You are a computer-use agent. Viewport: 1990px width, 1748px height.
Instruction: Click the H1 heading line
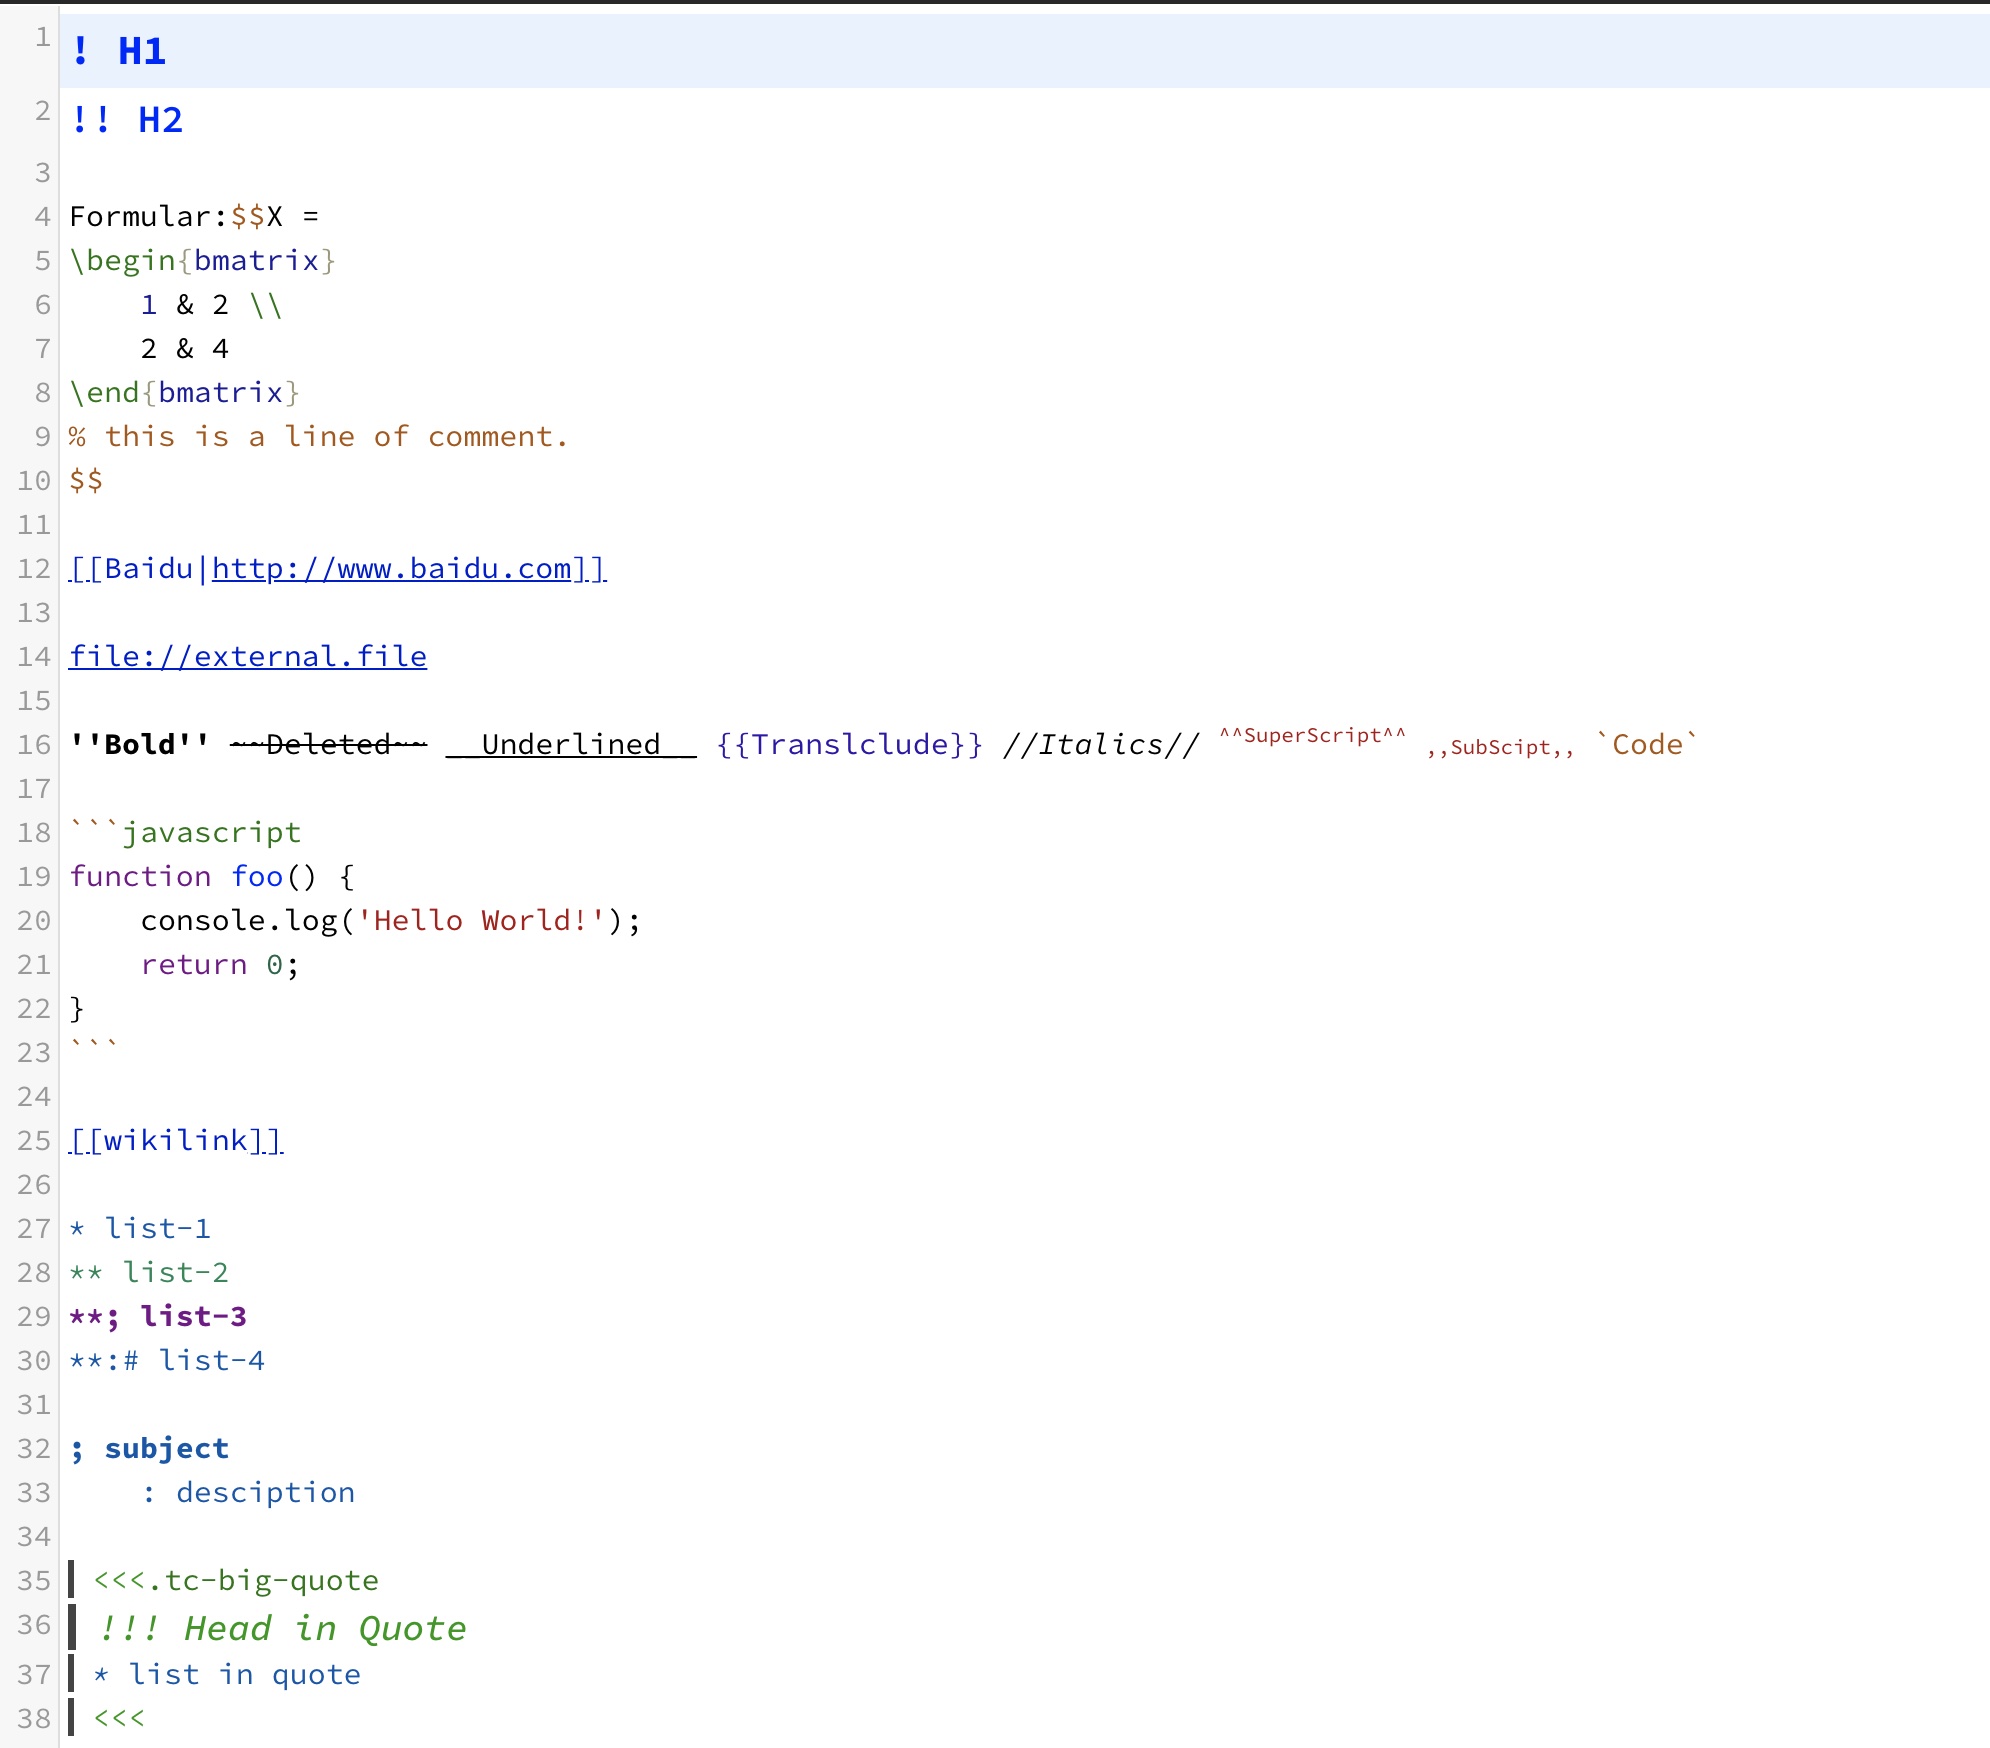tap(141, 51)
